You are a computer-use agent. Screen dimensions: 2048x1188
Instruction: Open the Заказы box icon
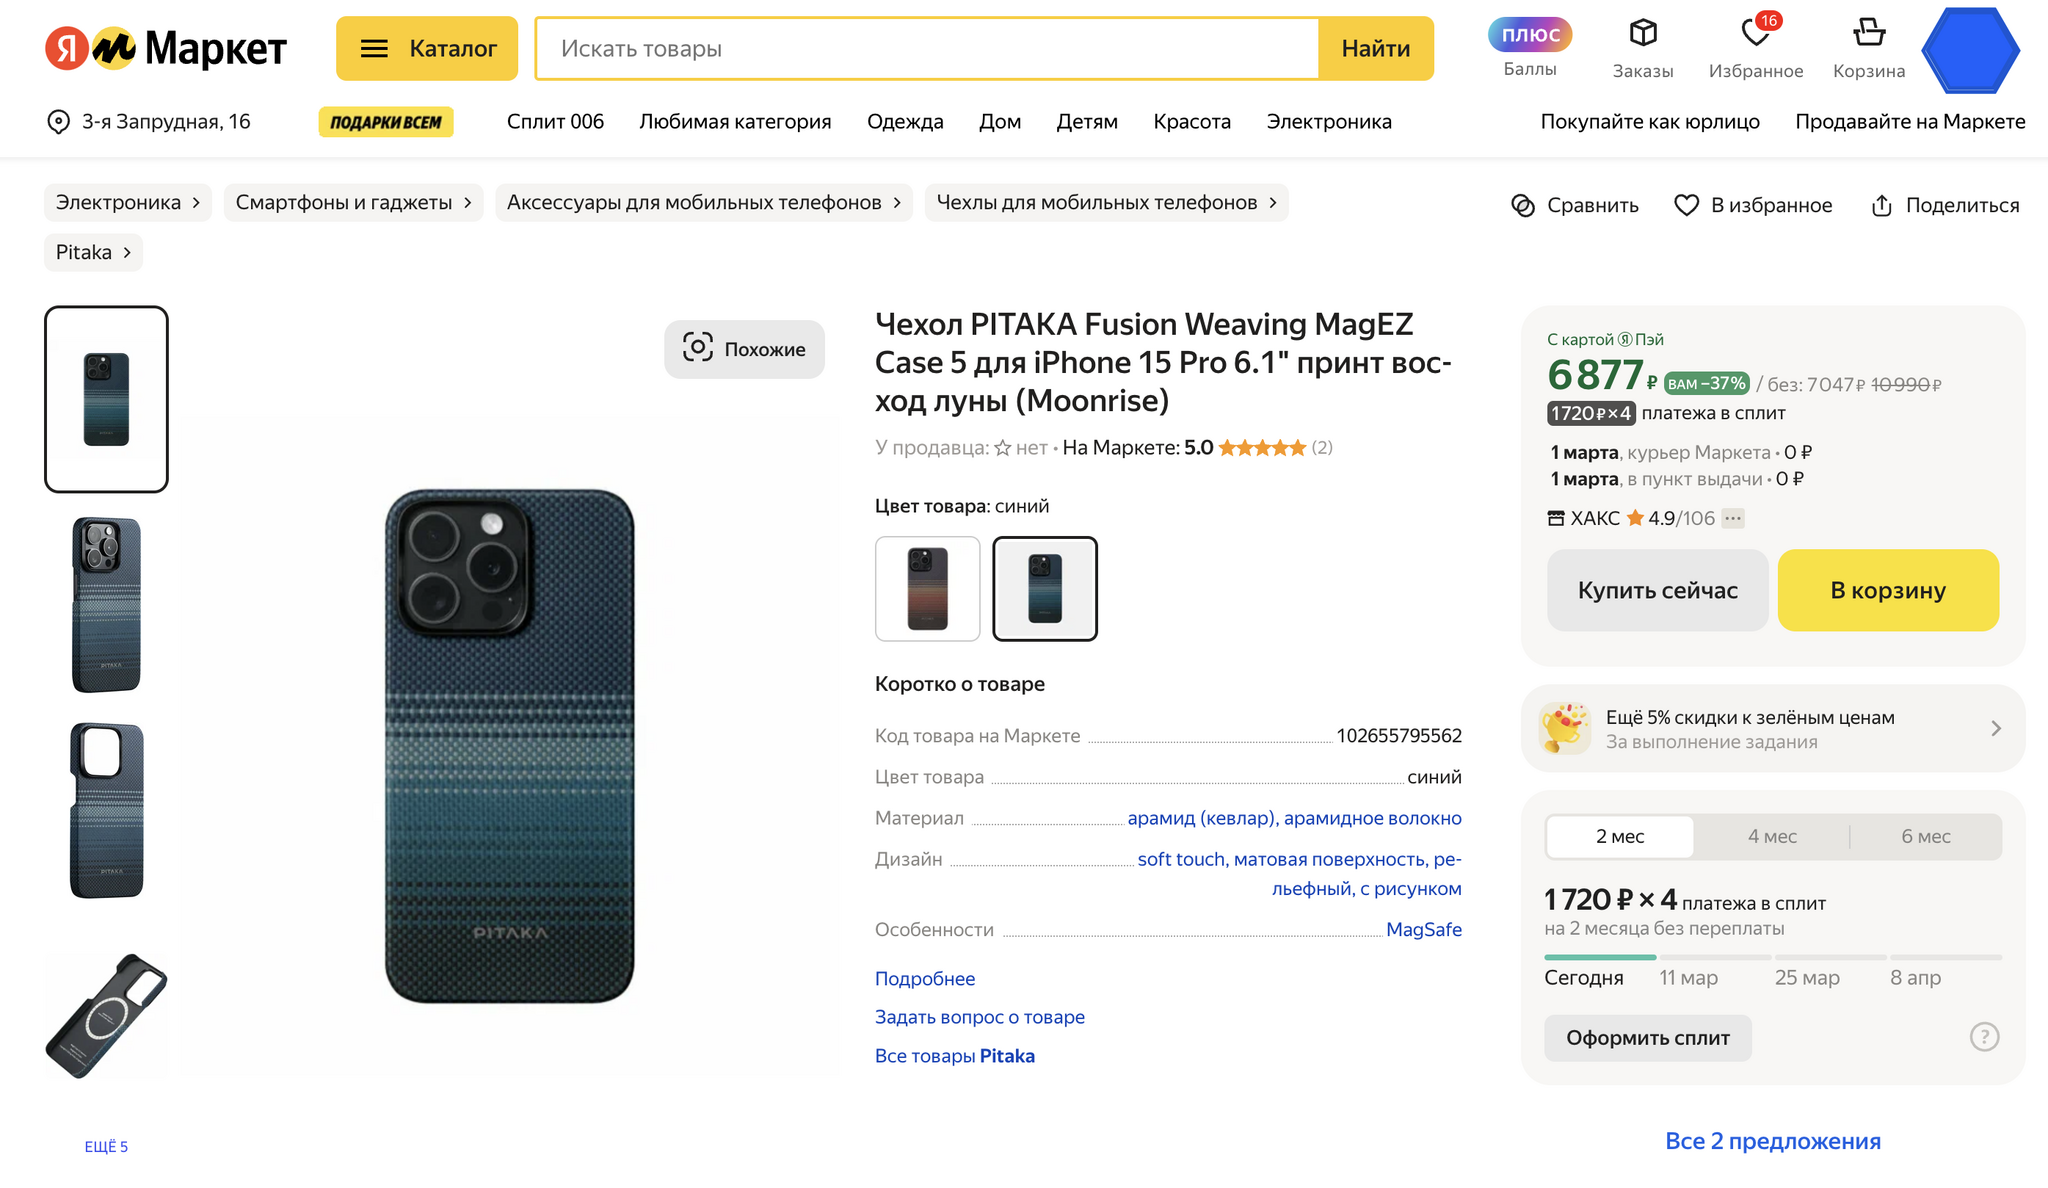pyautogui.click(x=1642, y=34)
